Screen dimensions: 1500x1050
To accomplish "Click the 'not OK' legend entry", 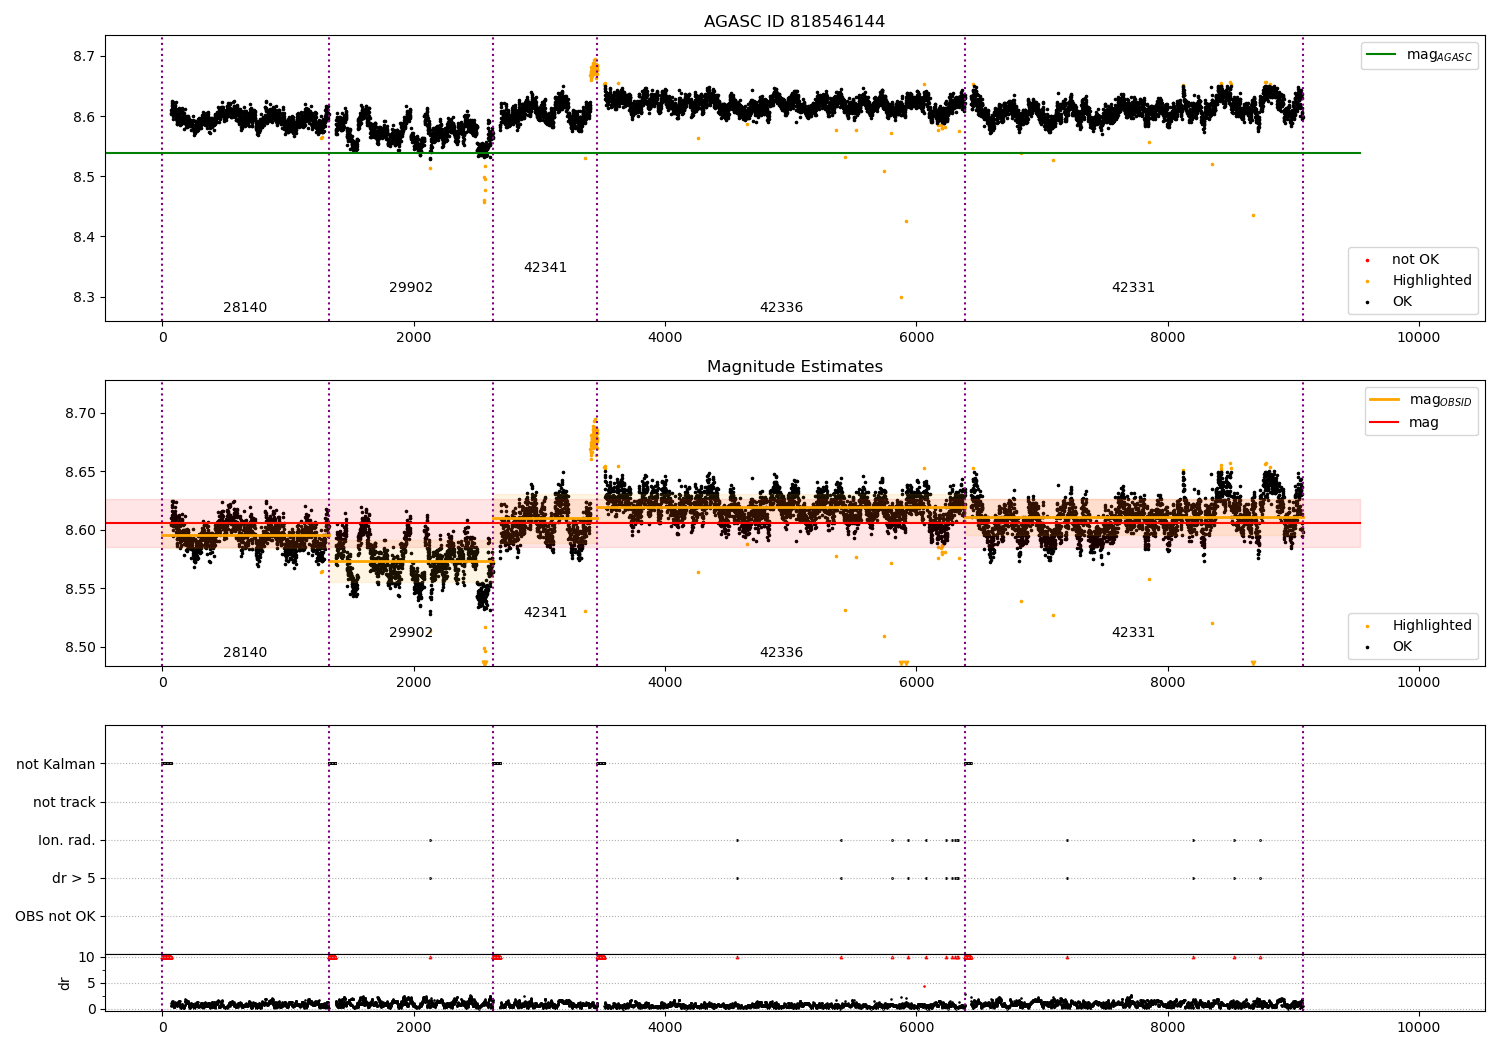I will (x=1402, y=260).
